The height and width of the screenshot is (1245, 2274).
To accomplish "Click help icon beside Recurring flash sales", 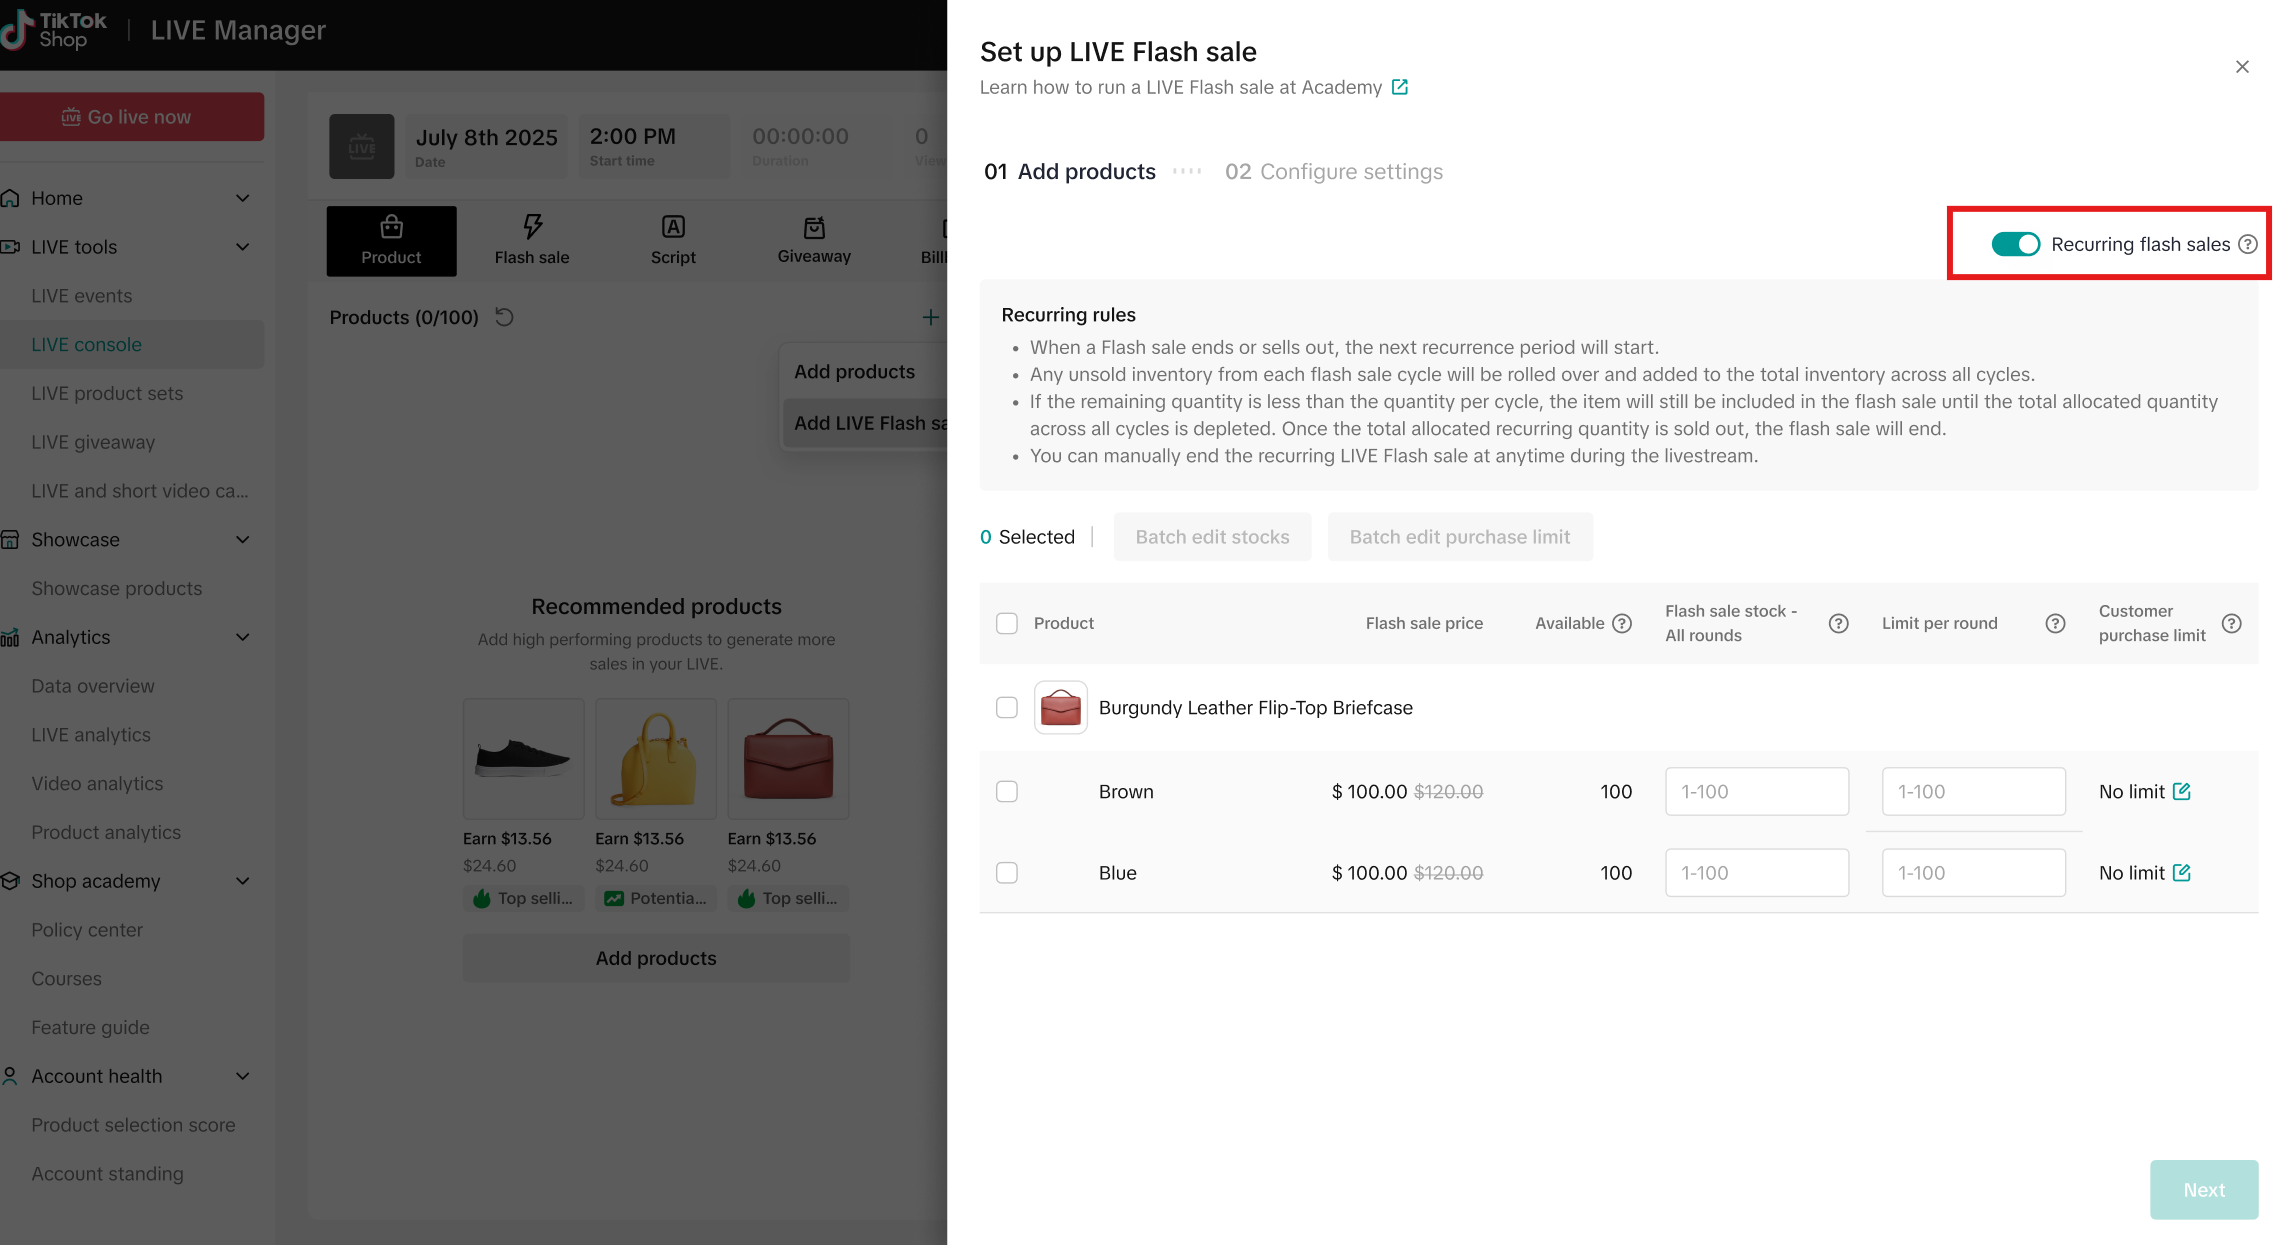I will pyautogui.click(x=2247, y=244).
